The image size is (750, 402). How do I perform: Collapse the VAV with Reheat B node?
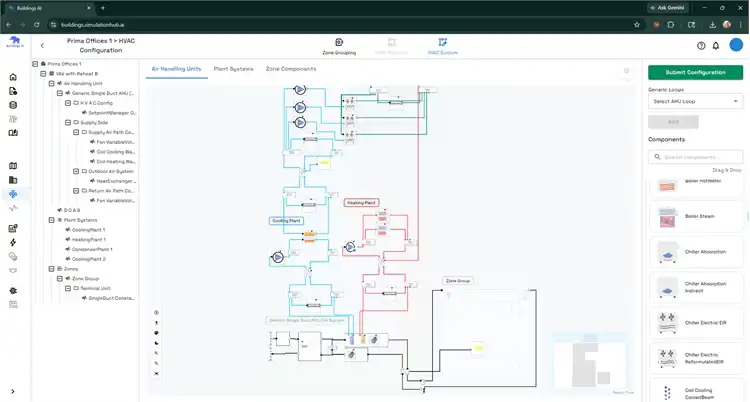coord(43,74)
